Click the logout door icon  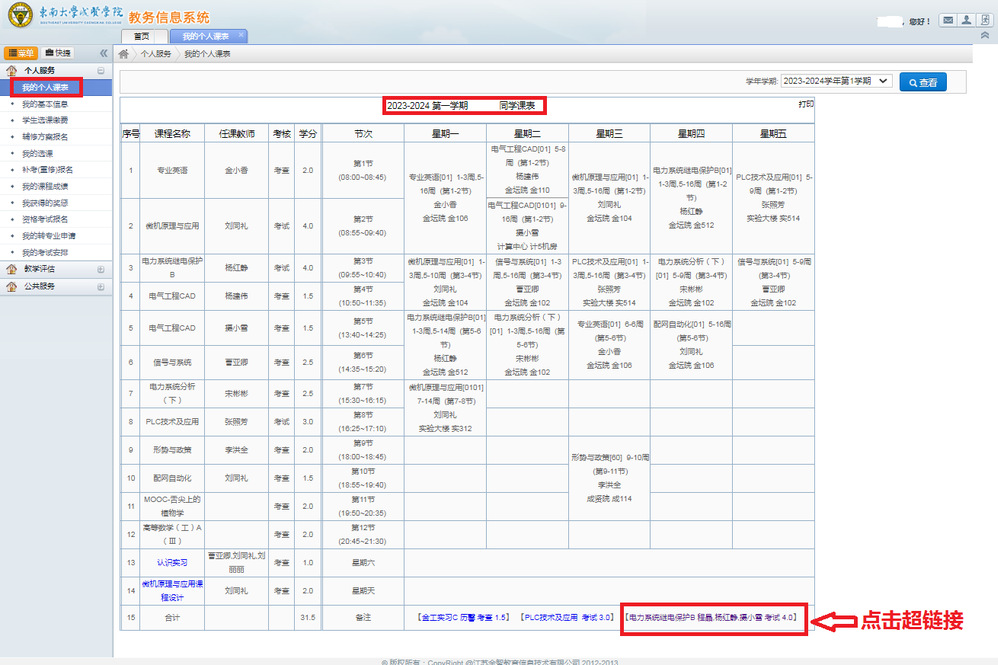click(983, 20)
